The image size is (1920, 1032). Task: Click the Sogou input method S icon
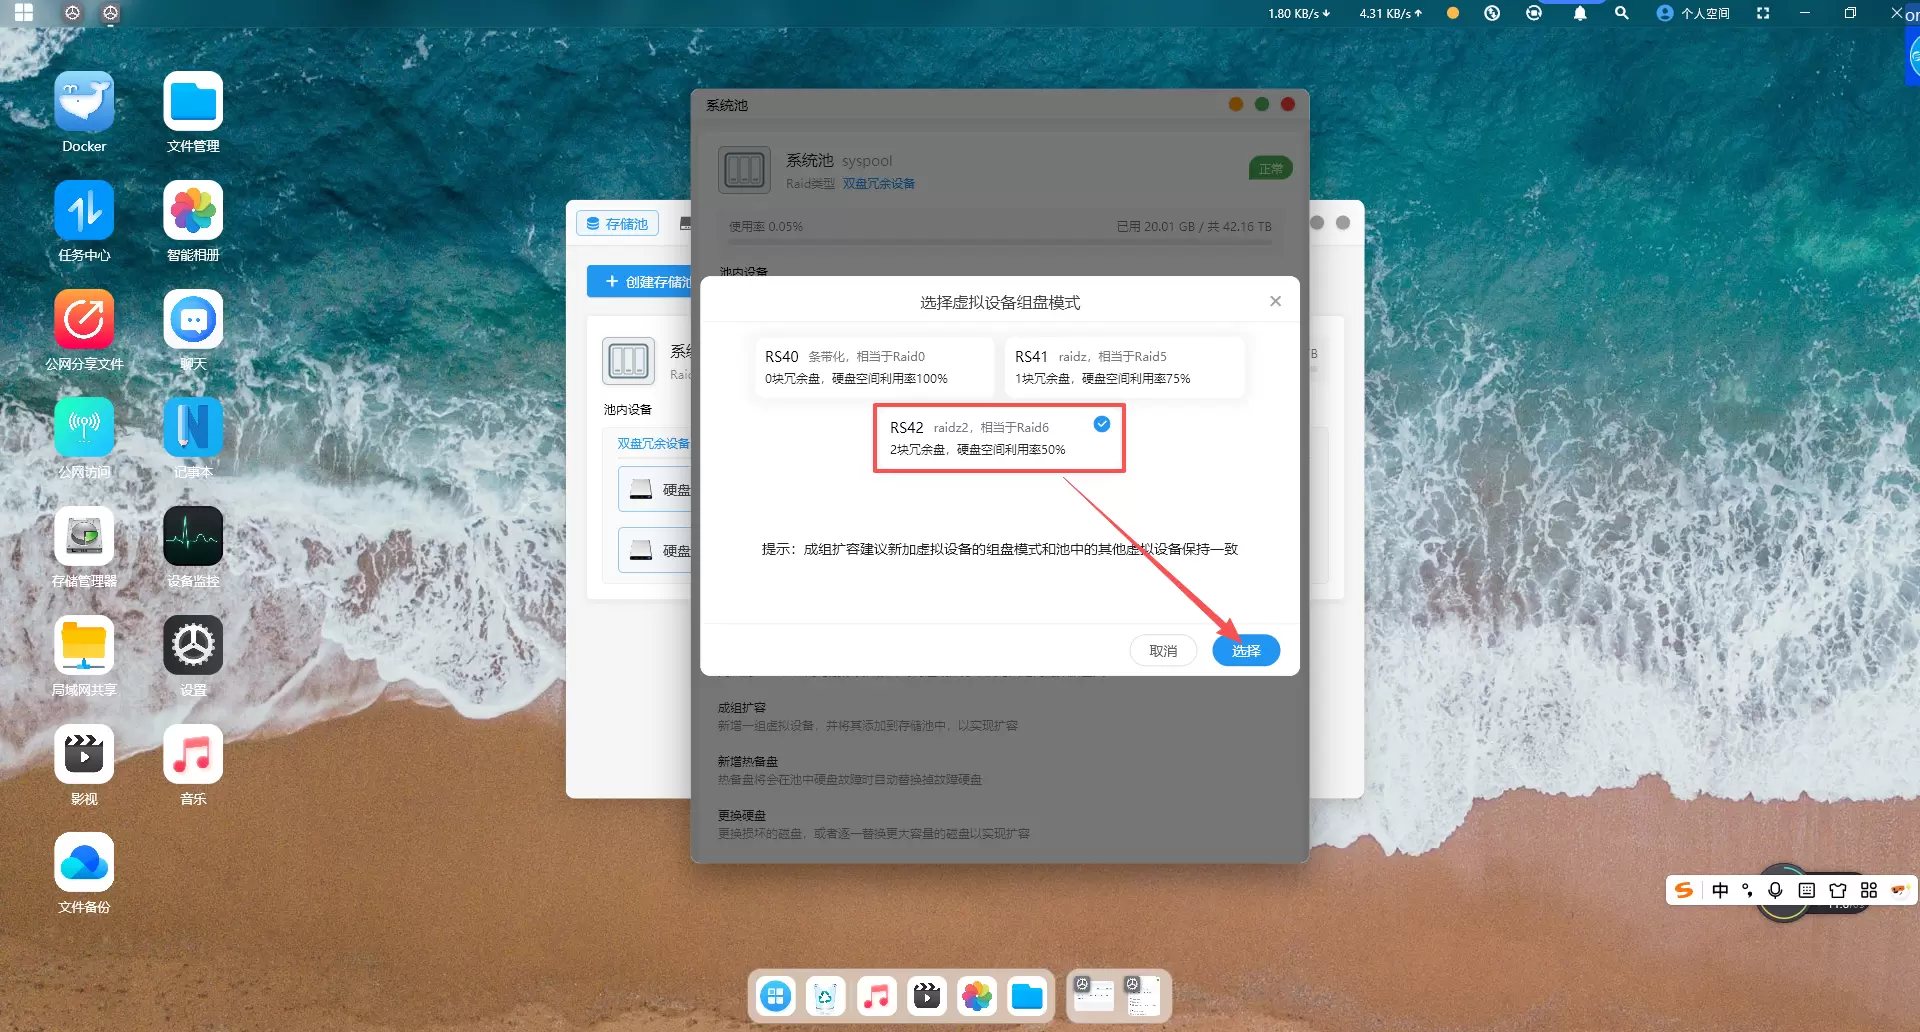coord(1684,890)
